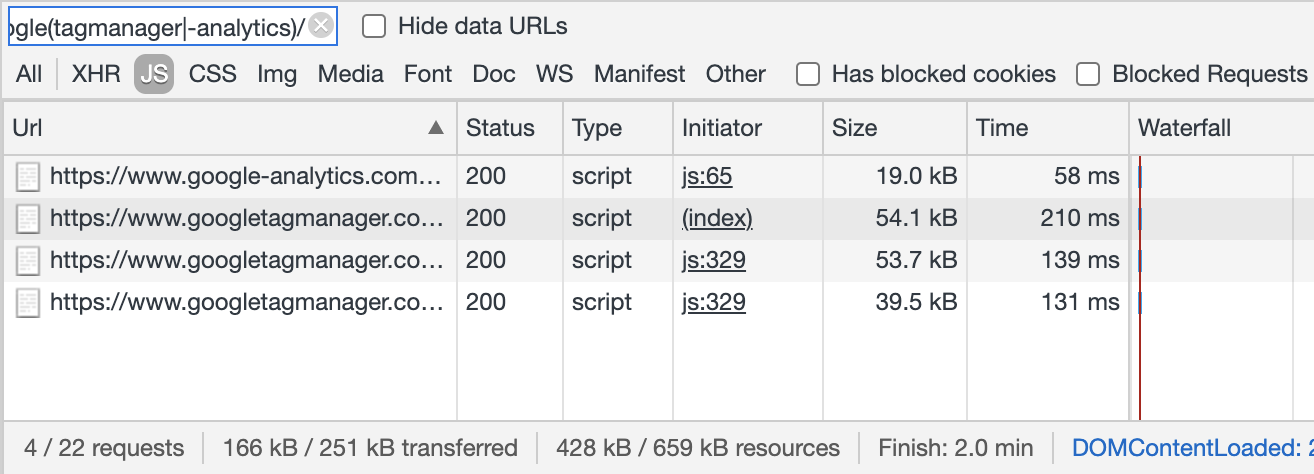Click file icon of the 53.7 kB request
Viewport: 1314px width, 474px height.
pos(28,262)
